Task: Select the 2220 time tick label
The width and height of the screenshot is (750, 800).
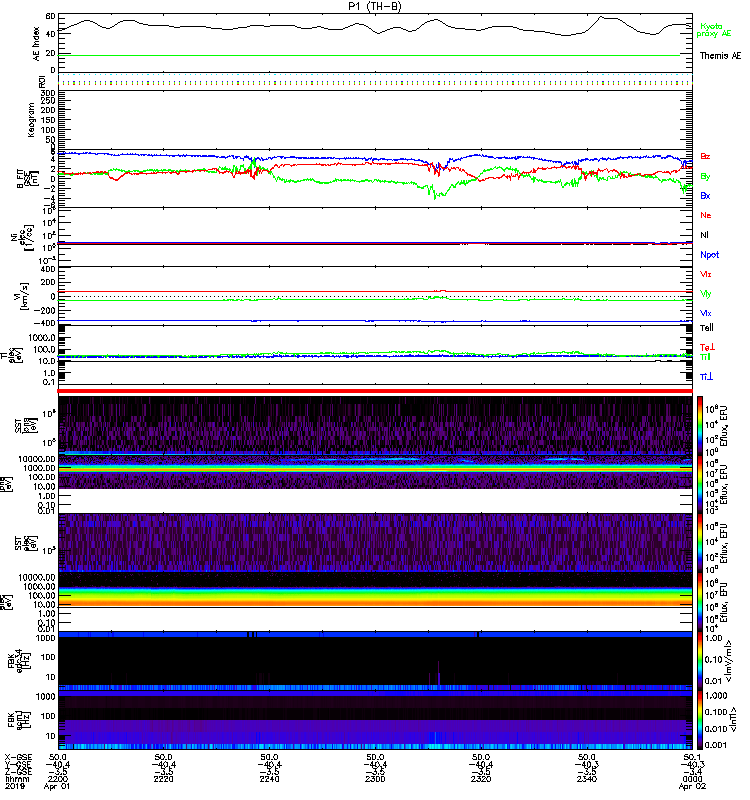Action: point(163,779)
